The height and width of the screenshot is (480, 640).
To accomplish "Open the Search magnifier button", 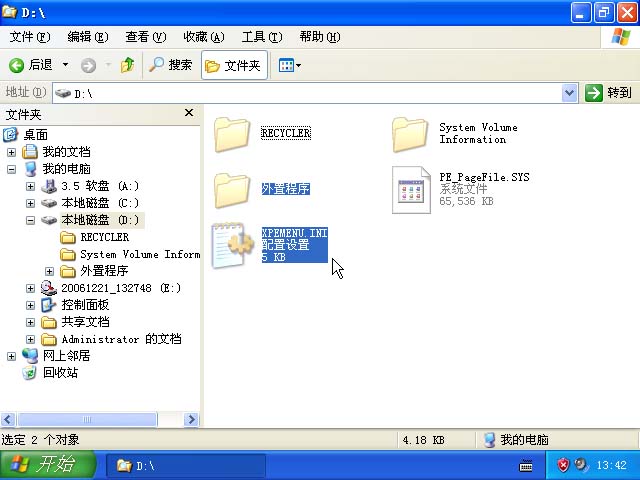I will tap(170, 65).
